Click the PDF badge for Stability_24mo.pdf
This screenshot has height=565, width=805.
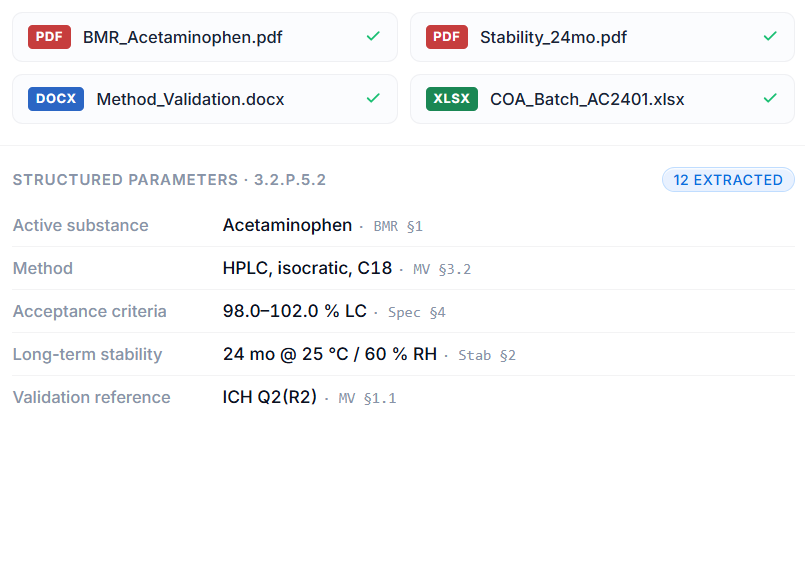tap(447, 37)
